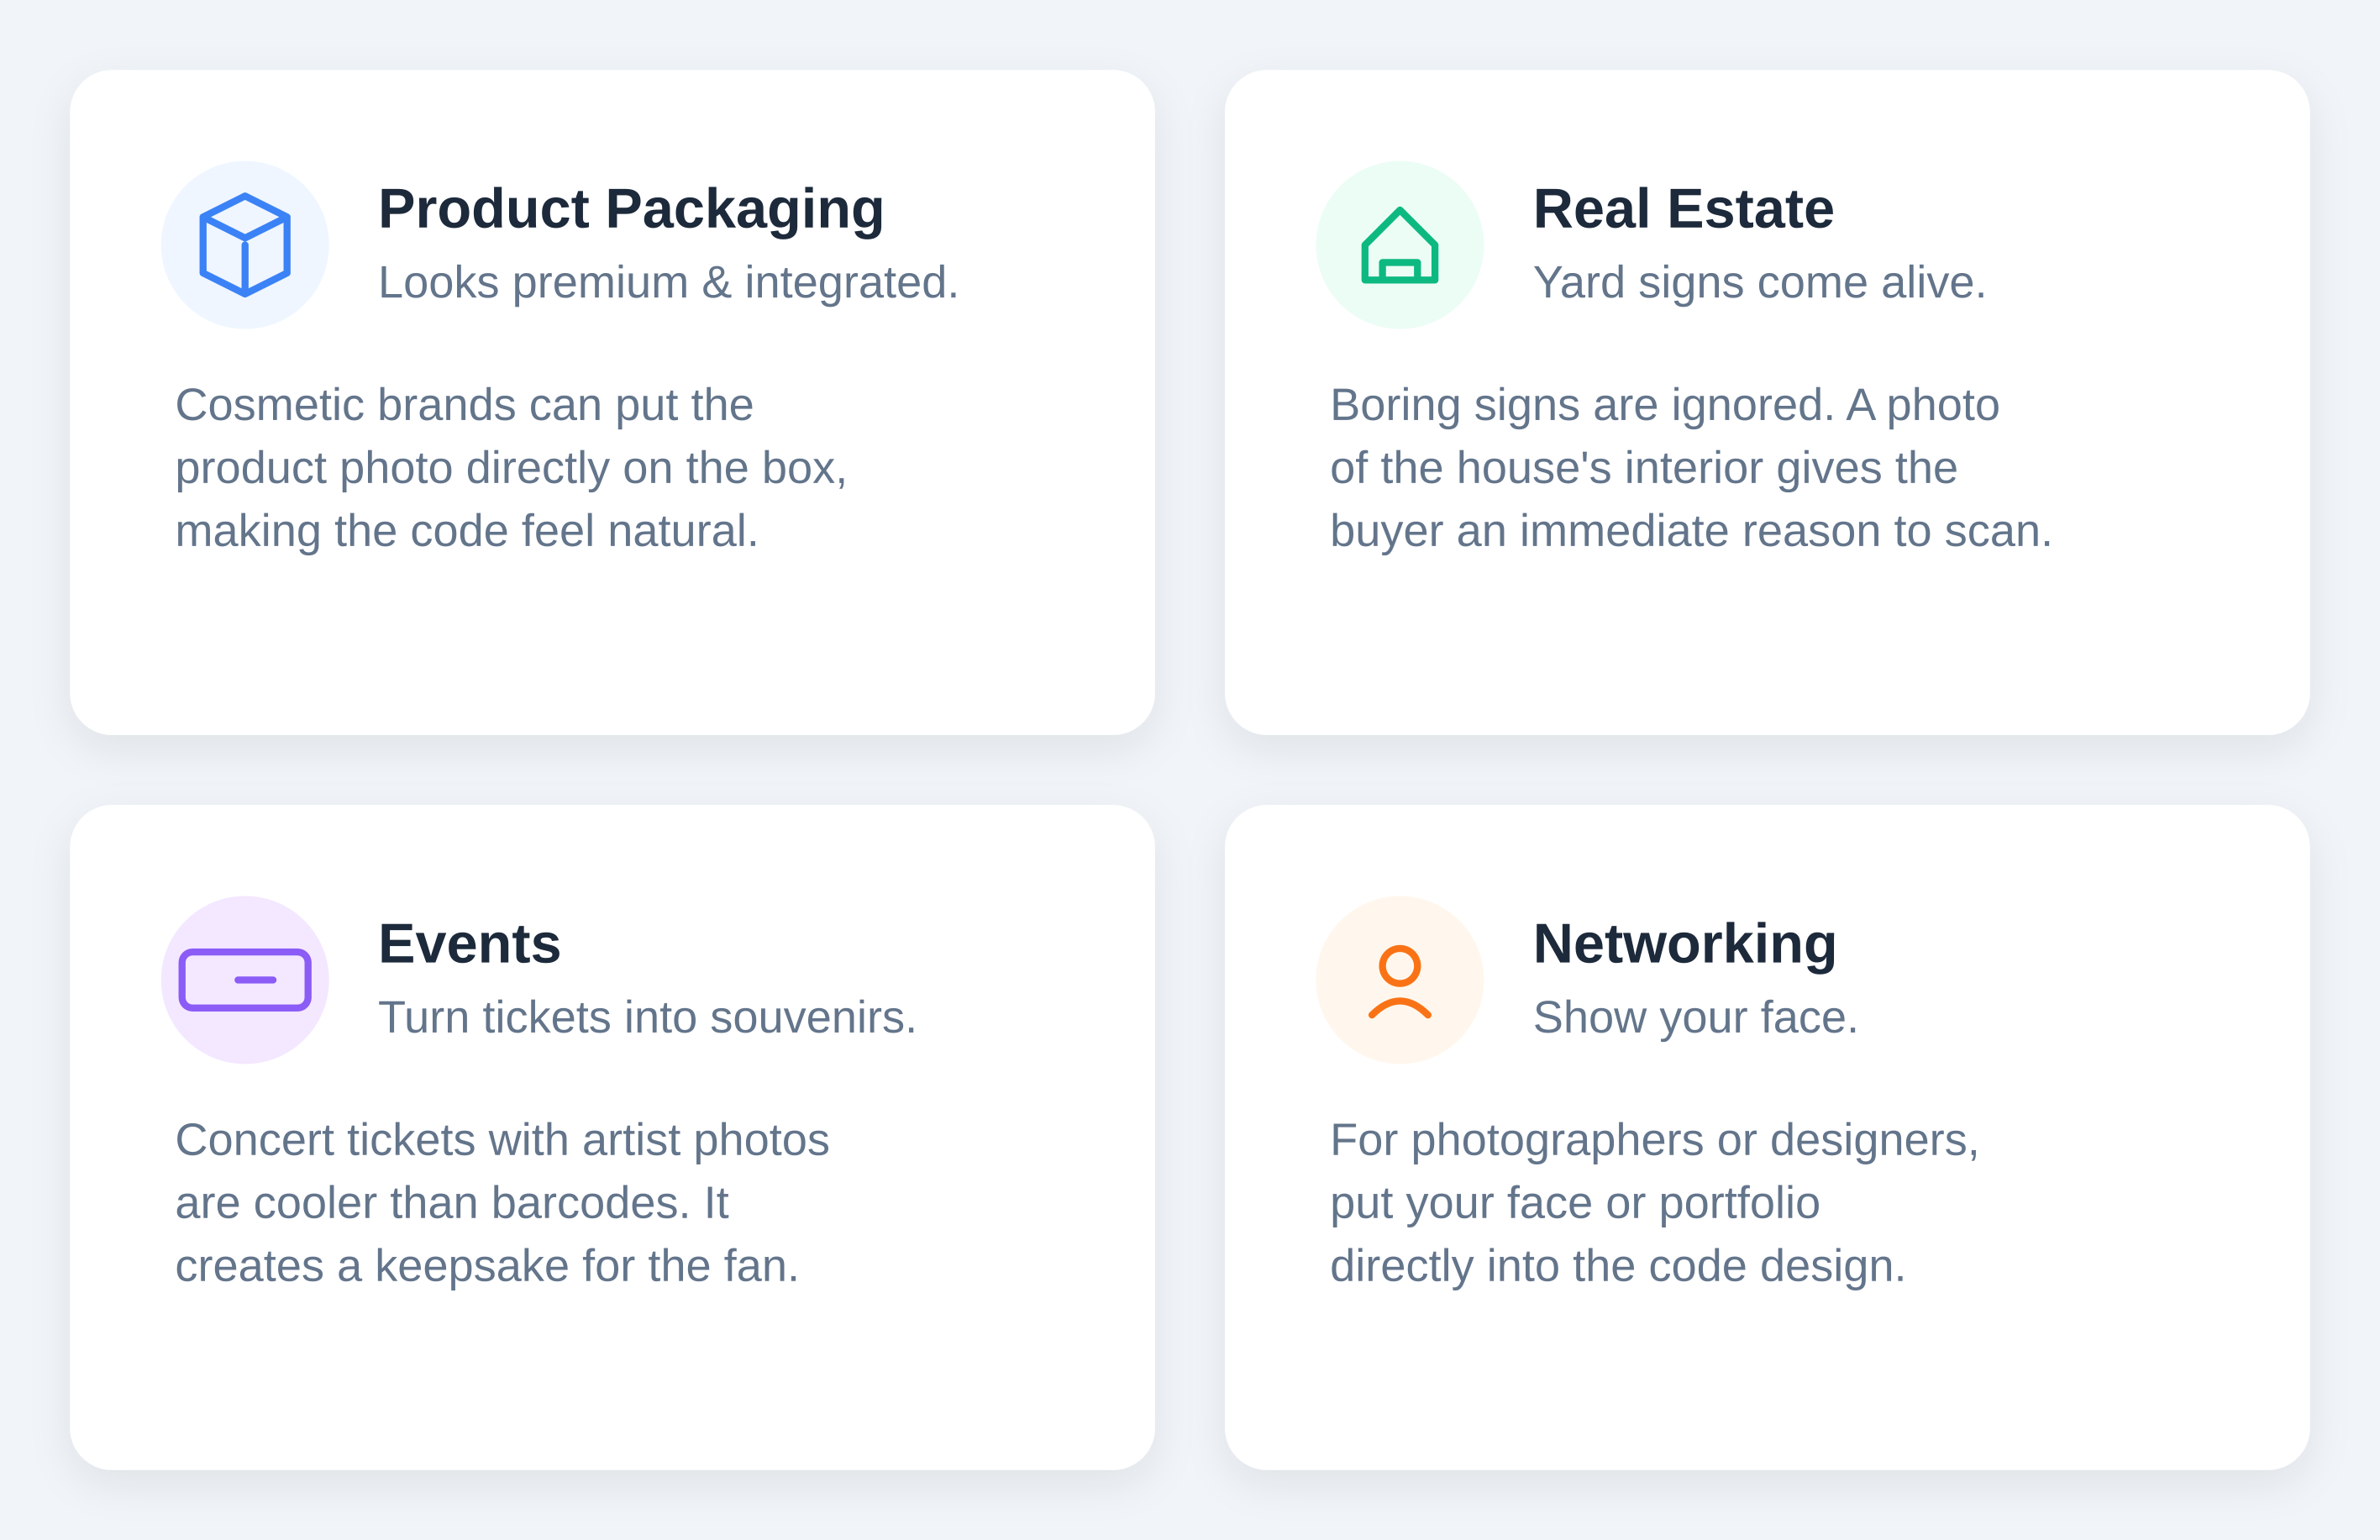2380x1540 pixels.
Task: Click empty space at bottom of Real Estate card
Action: click(1766, 650)
